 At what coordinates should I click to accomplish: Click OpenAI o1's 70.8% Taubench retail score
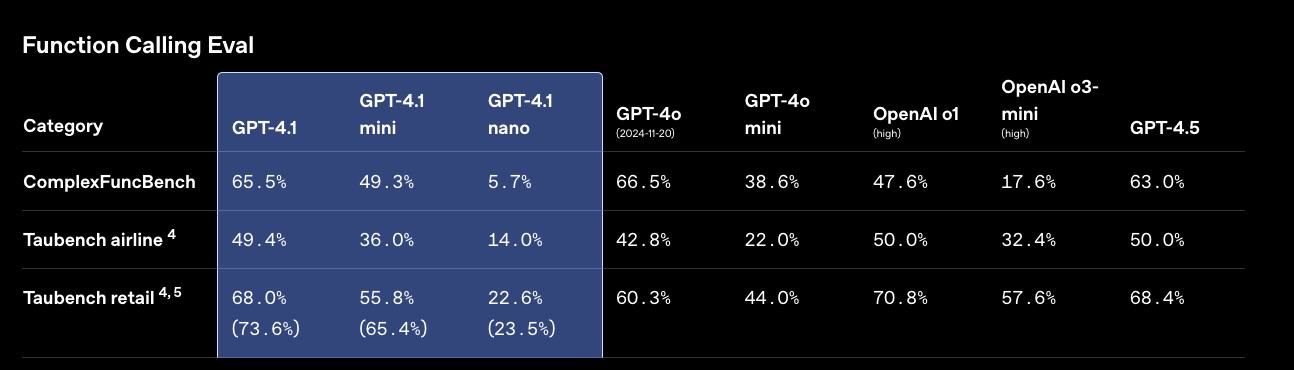(900, 298)
